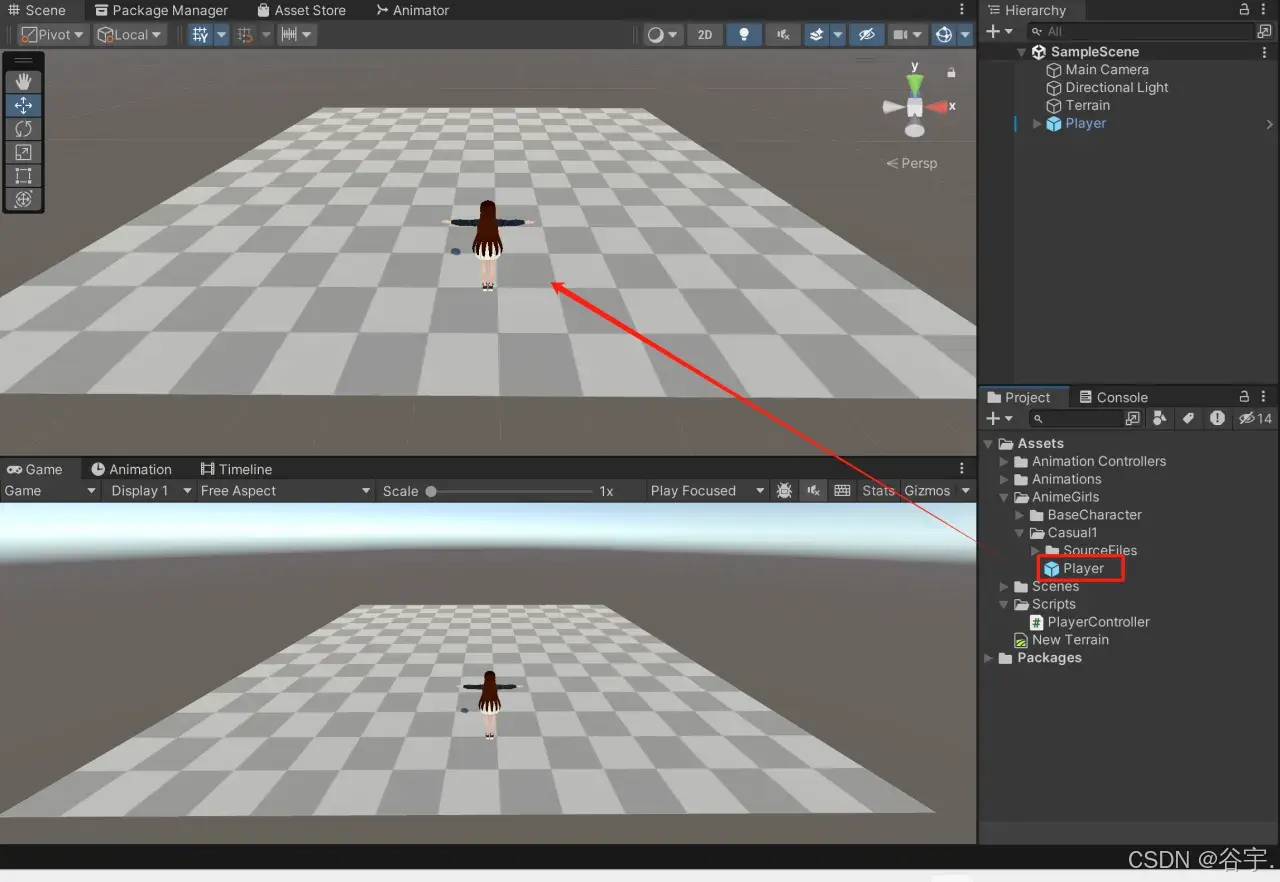Switch to the Animation tab
This screenshot has width=1280, height=882.
point(131,469)
